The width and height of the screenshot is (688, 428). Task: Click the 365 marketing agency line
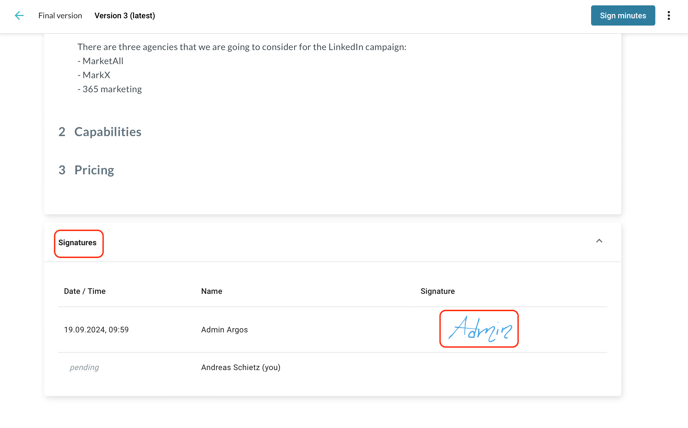[111, 89]
